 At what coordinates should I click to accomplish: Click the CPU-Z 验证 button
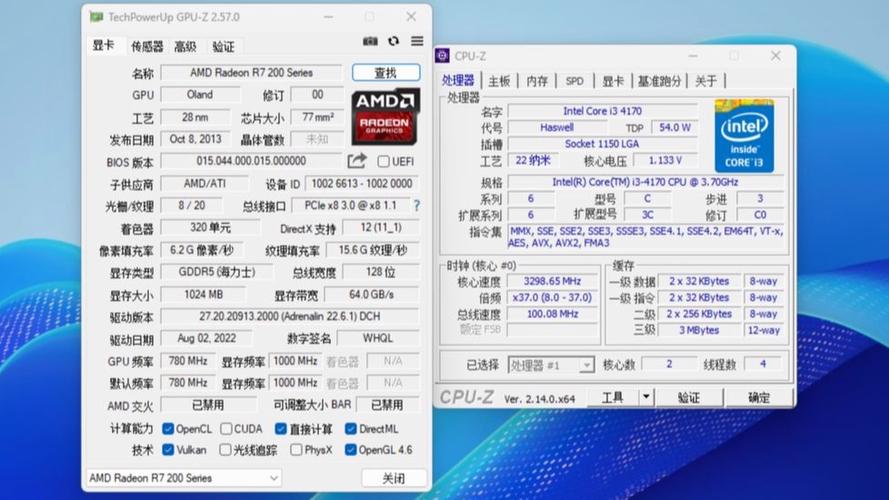tap(689, 397)
